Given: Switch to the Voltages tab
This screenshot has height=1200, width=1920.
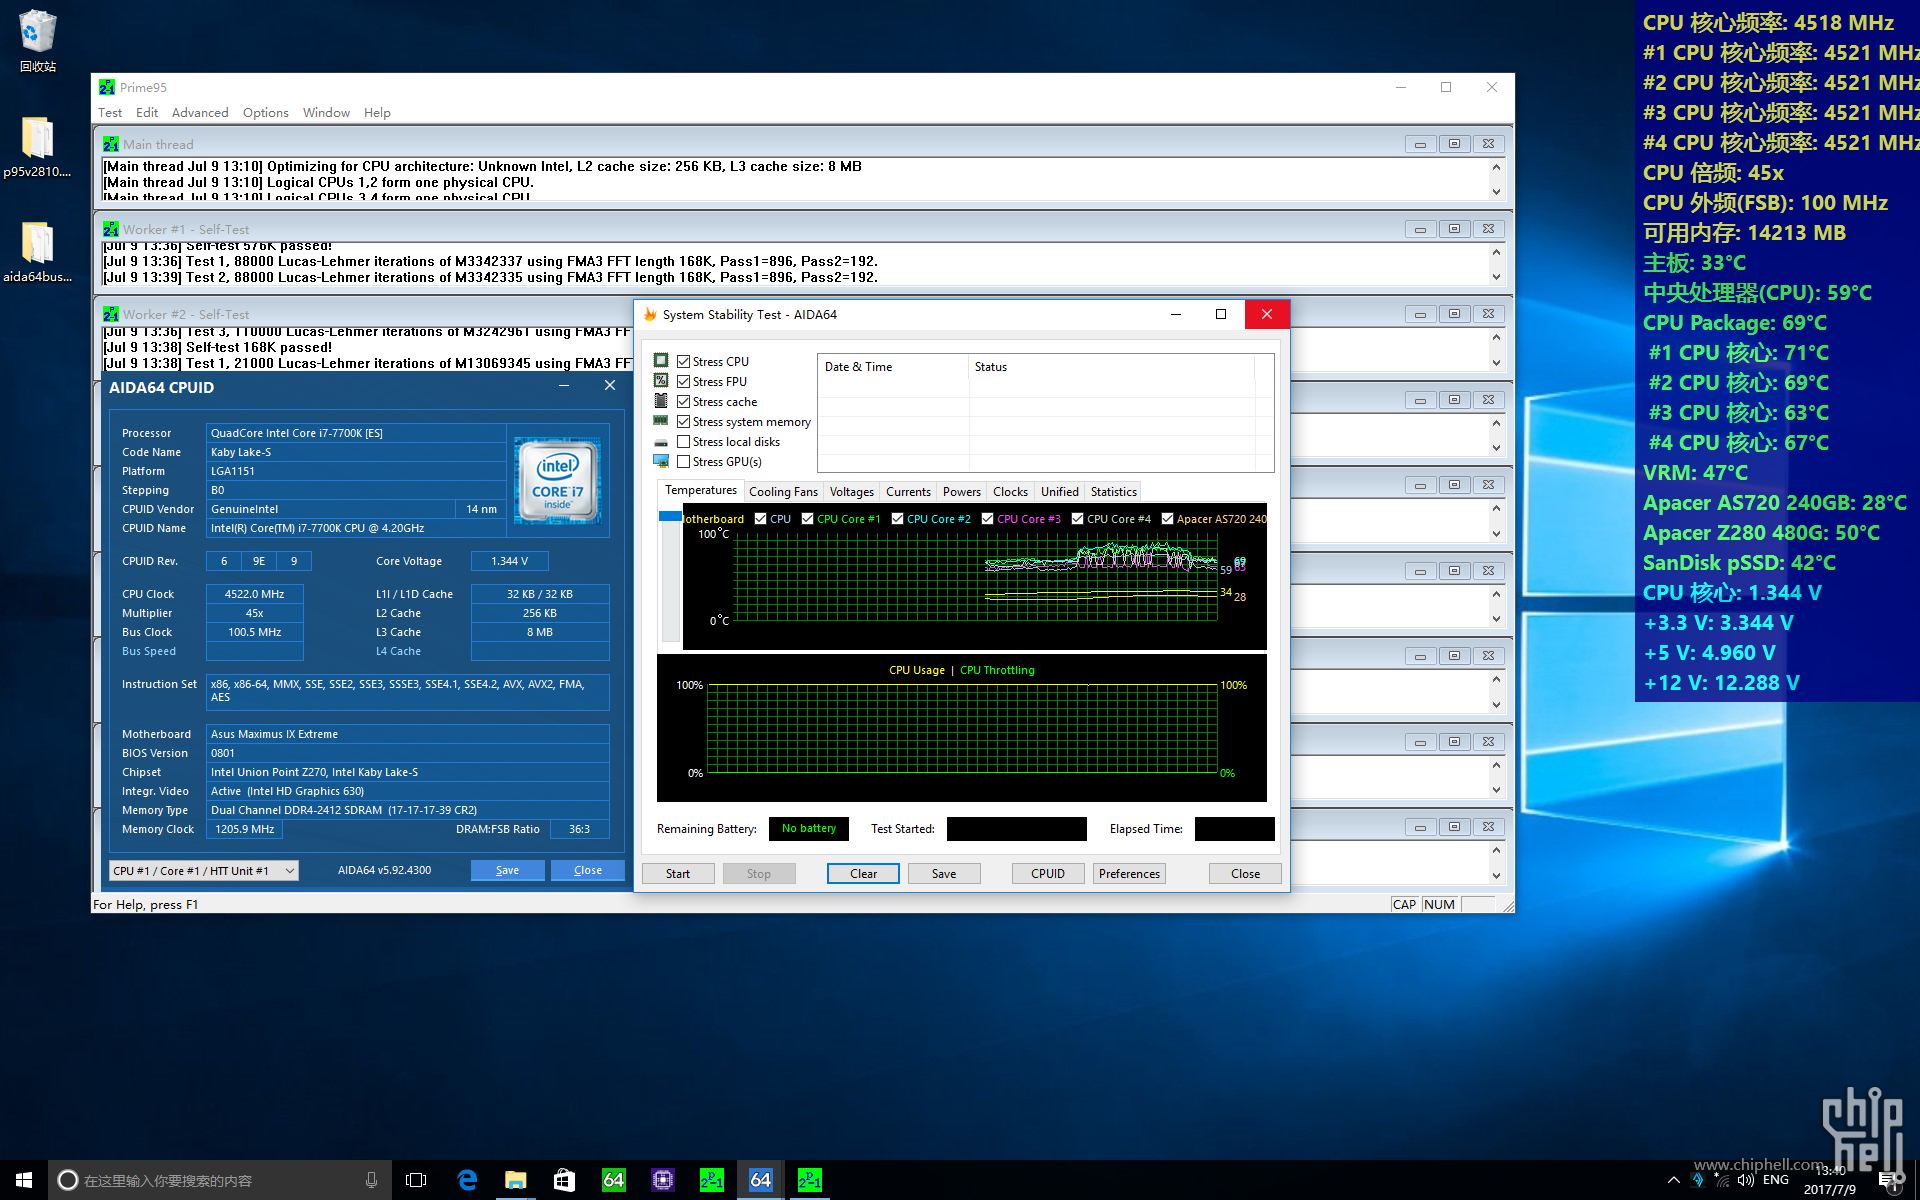Looking at the screenshot, I should (x=852, y=492).
